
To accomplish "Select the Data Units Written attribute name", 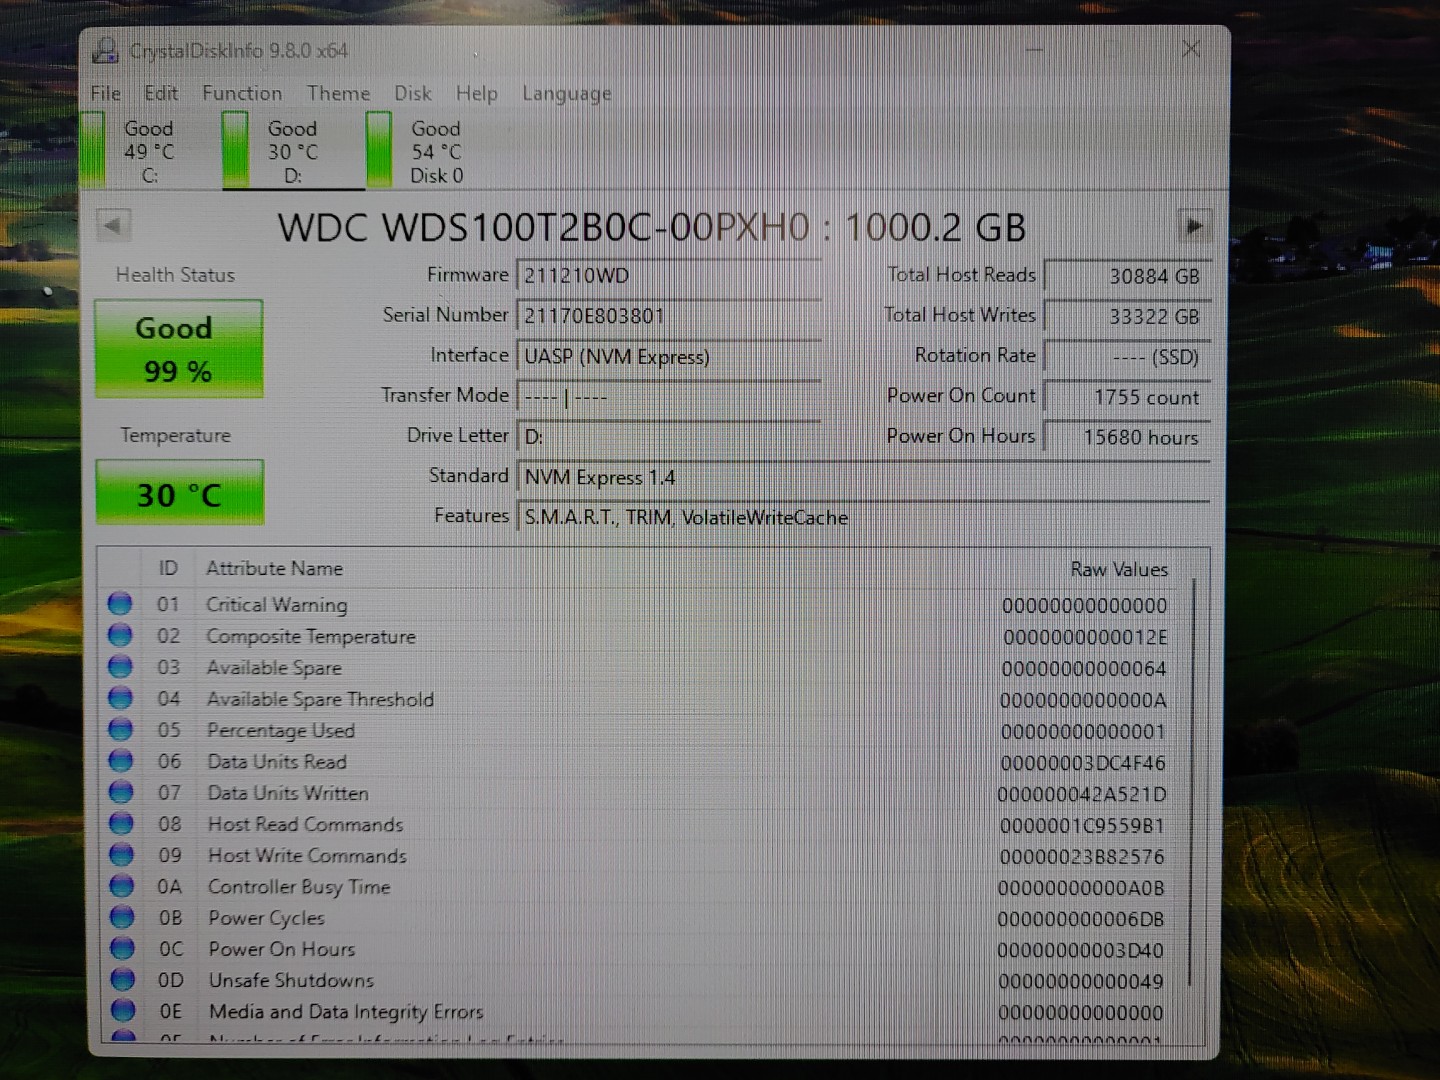I will (x=288, y=793).
